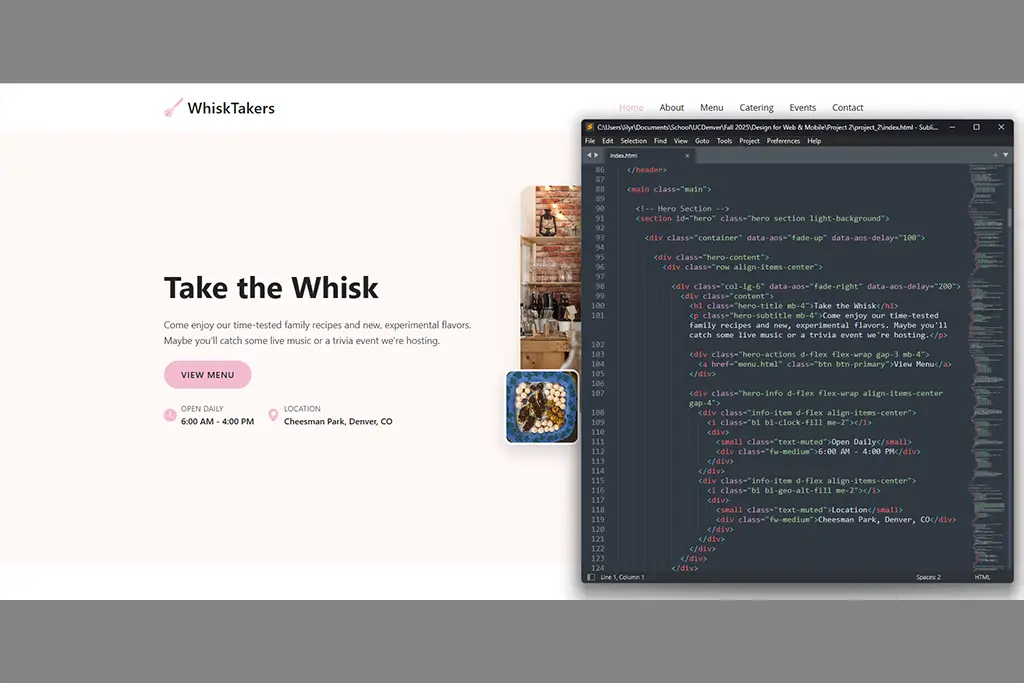Click the WhiskTakers whisk logo icon
Viewport: 1024px width, 683px height.
173,108
